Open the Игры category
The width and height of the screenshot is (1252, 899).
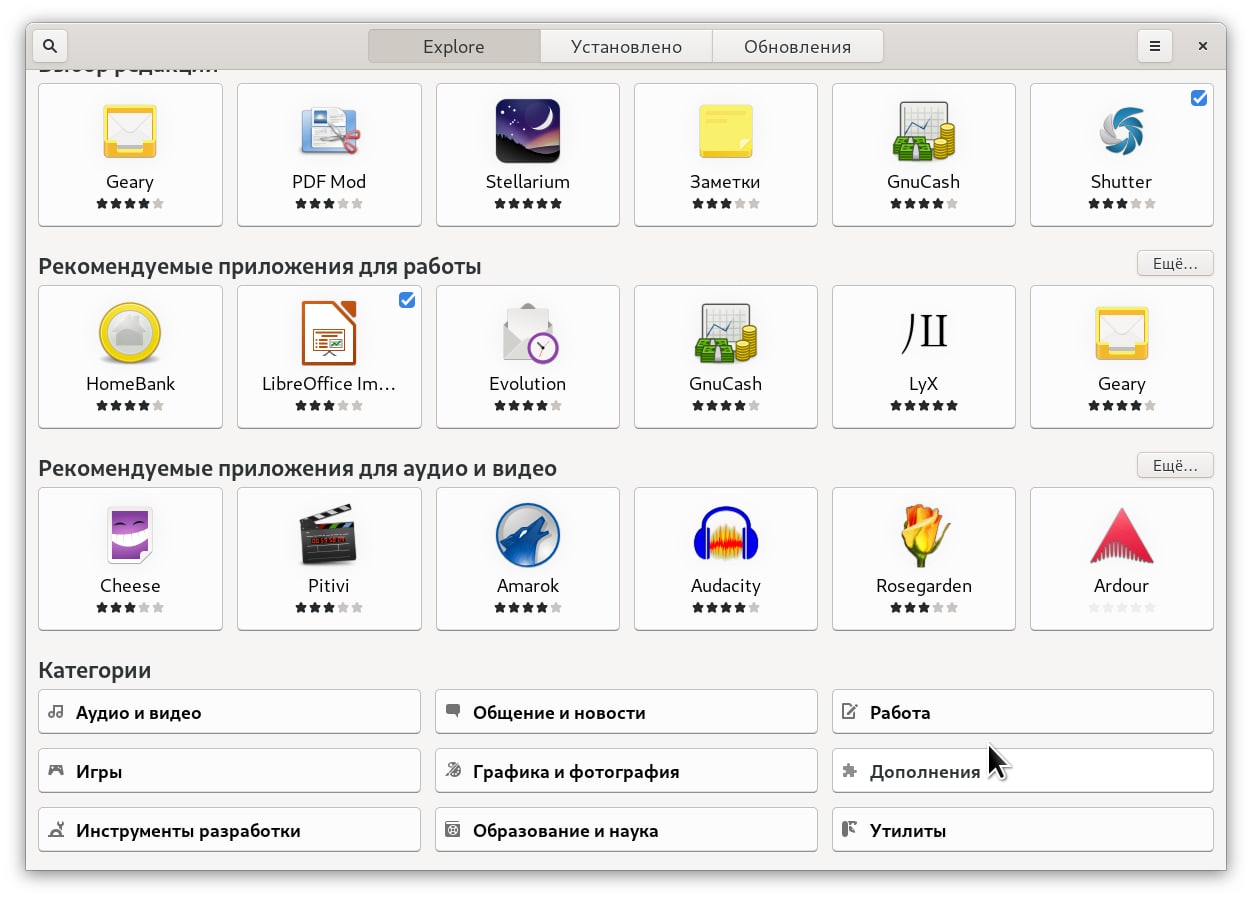click(x=229, y=772)
